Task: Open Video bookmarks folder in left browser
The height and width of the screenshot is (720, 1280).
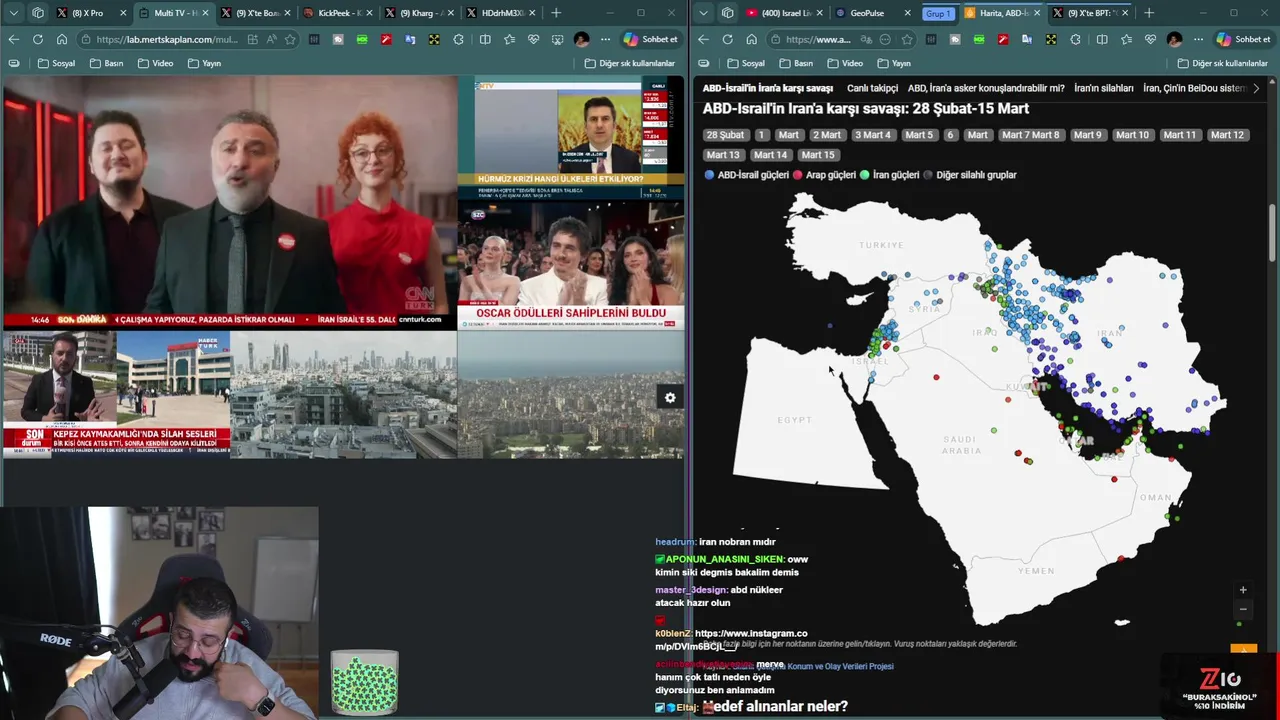Action: coord(155,63)
